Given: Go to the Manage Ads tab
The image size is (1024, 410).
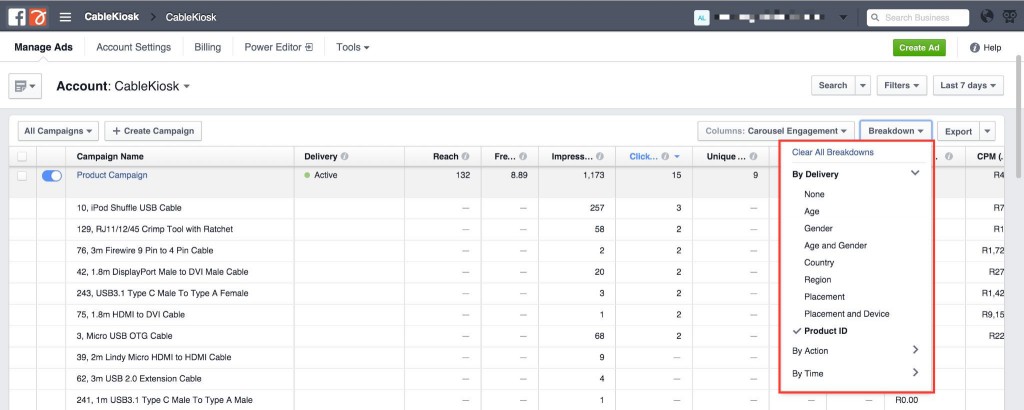Looking at the screenshot, I should pyautogui.click(x=43, y=47).
